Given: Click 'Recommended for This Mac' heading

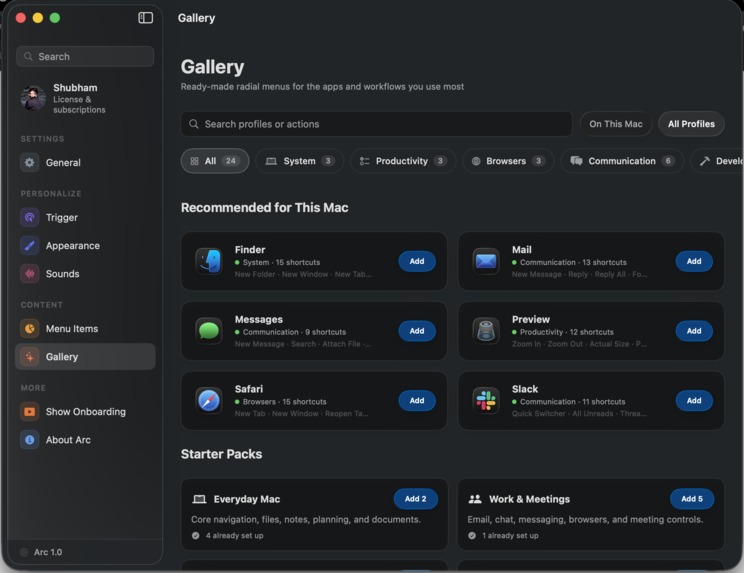Looking at the screenshot, I should (x=264, y=208).
